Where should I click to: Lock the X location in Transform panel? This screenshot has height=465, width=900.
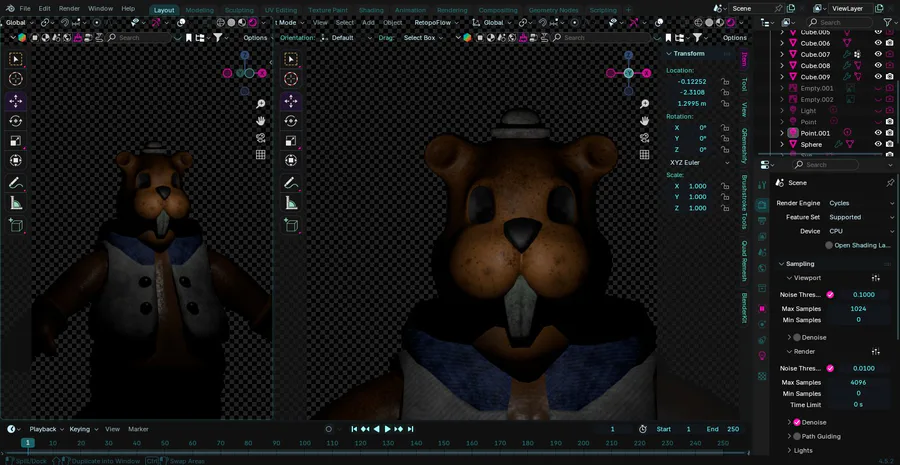coord(726,82)
